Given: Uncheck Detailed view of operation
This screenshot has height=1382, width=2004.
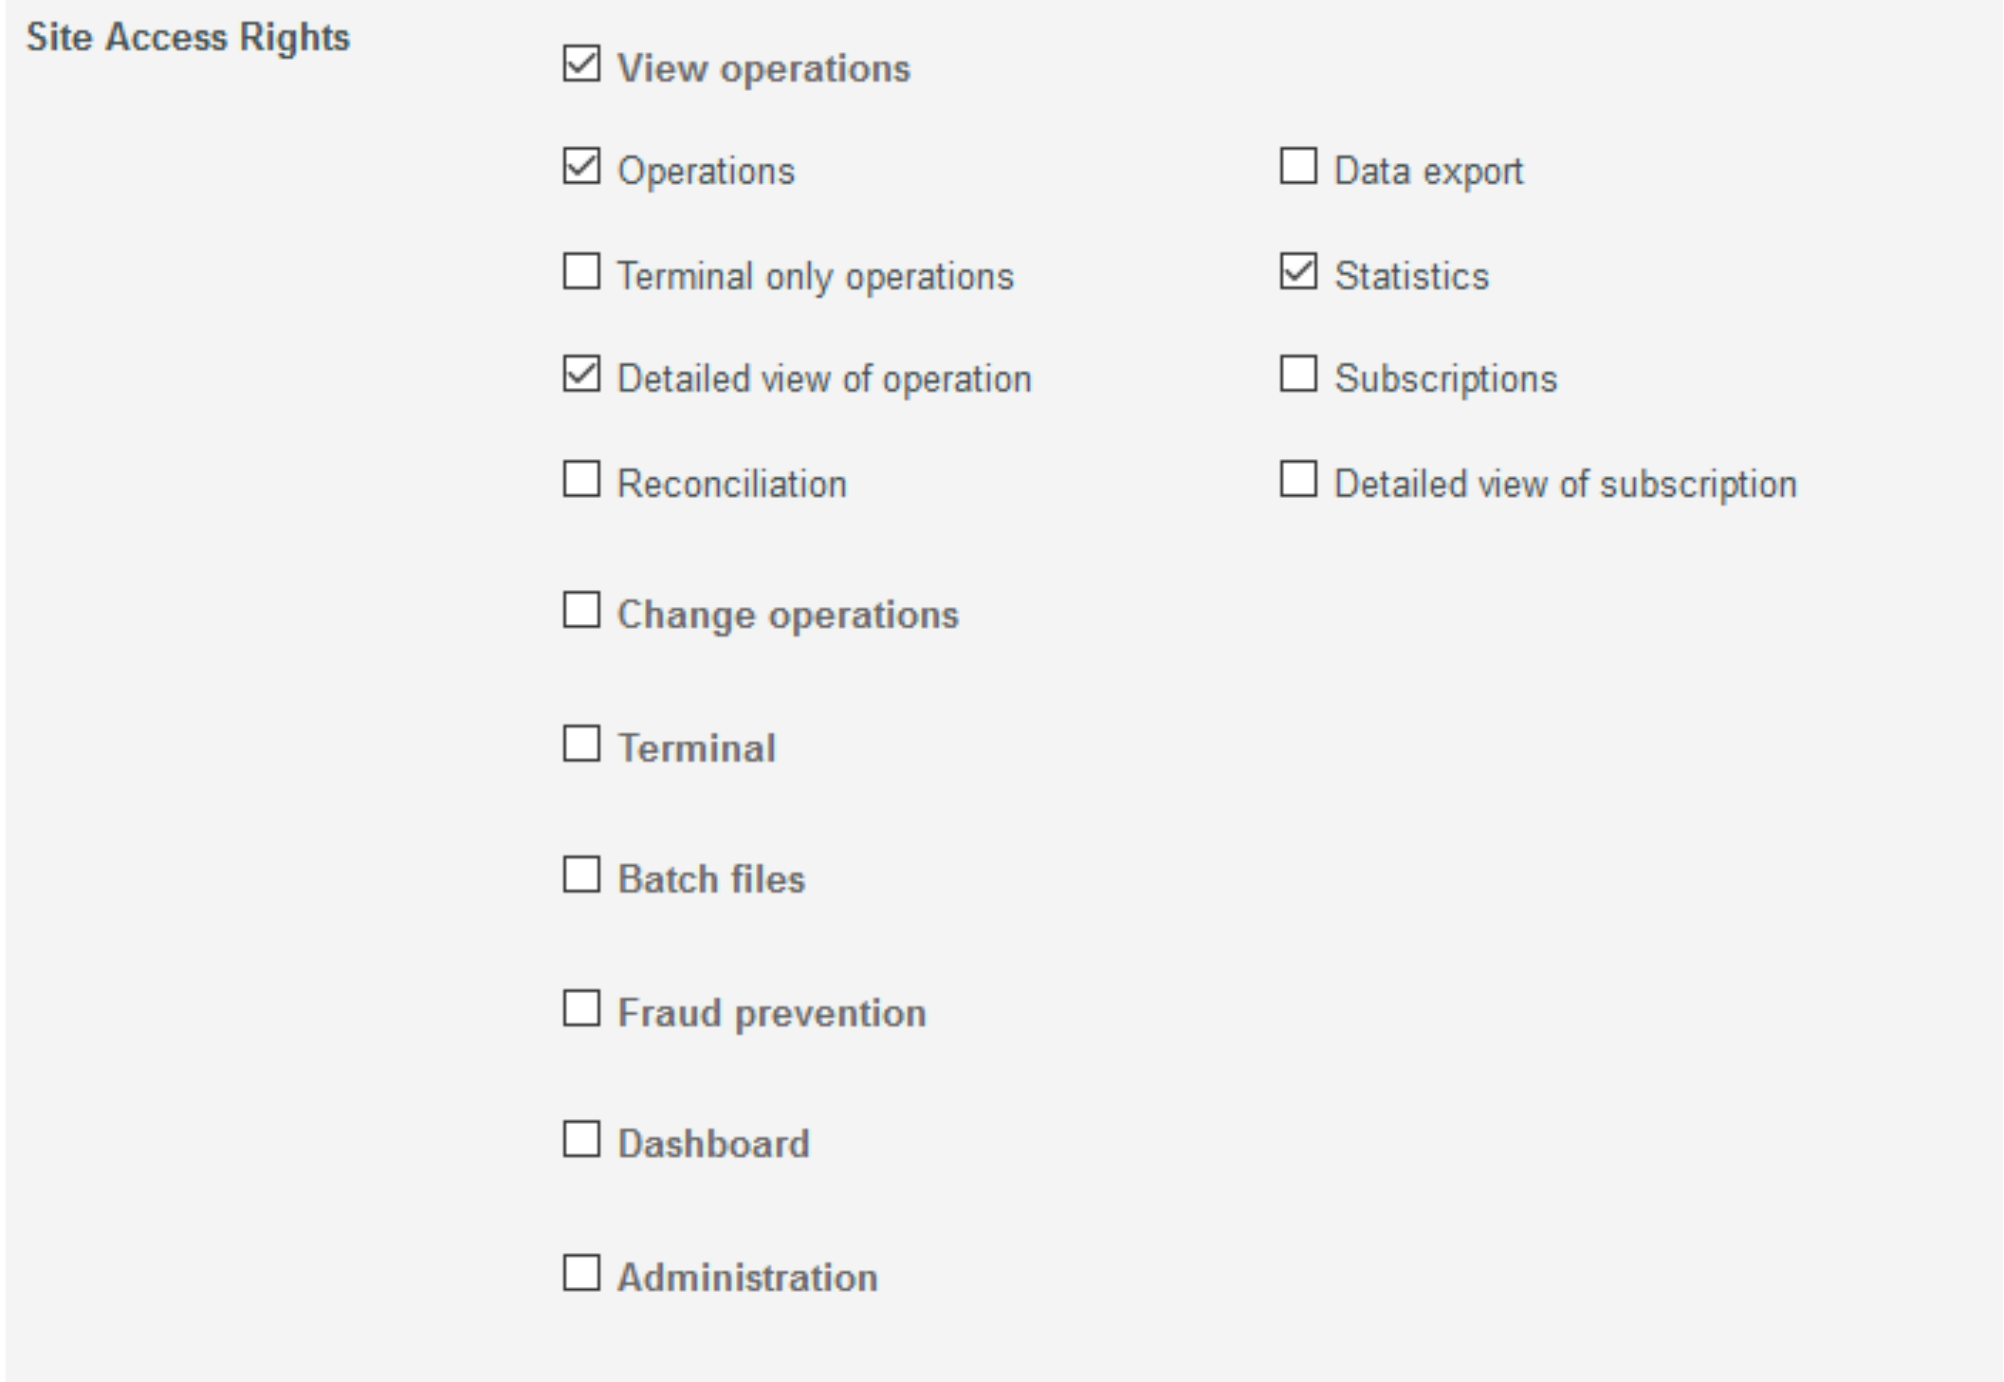Looking at the screenshot, I should (x=581, y=375).
